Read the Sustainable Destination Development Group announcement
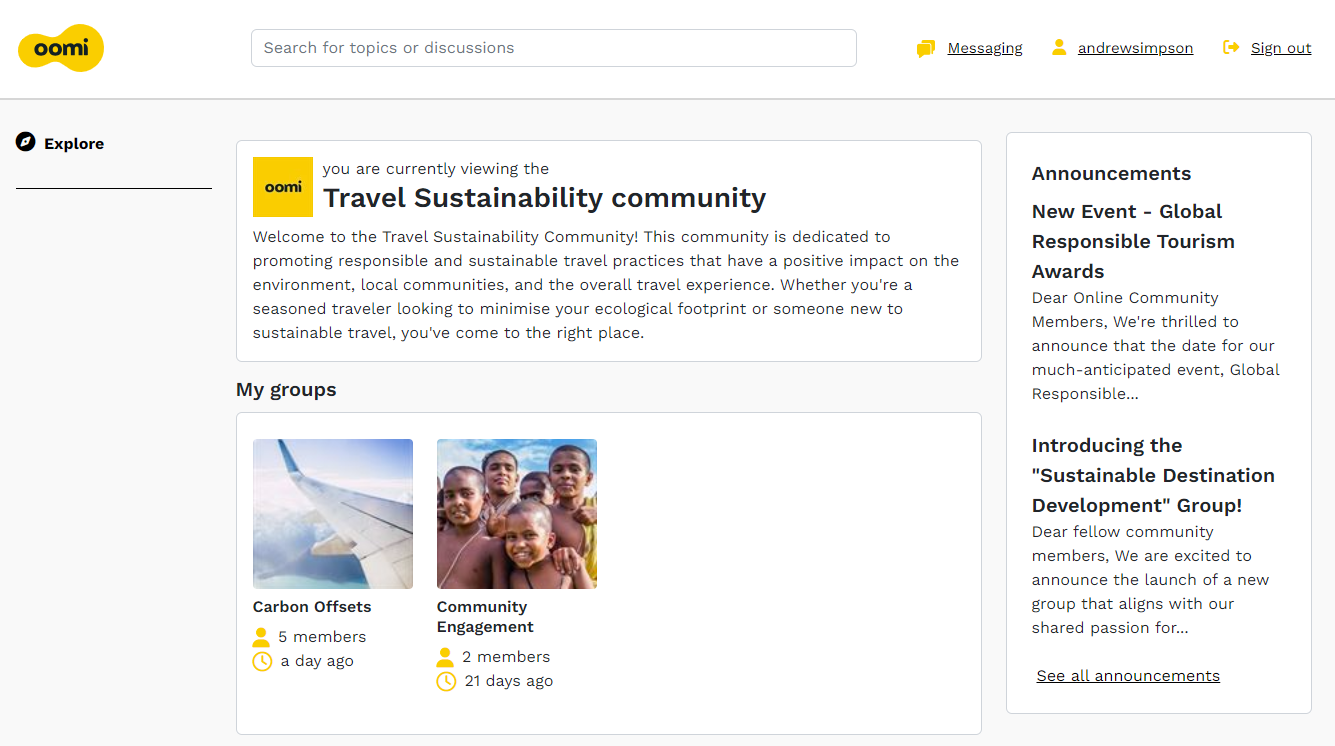1335x746 pixels. click(x=1153, y=475)
